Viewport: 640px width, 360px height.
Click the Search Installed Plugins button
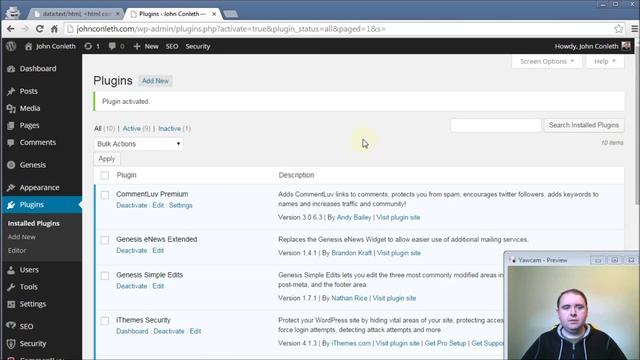tap(584, 125)
